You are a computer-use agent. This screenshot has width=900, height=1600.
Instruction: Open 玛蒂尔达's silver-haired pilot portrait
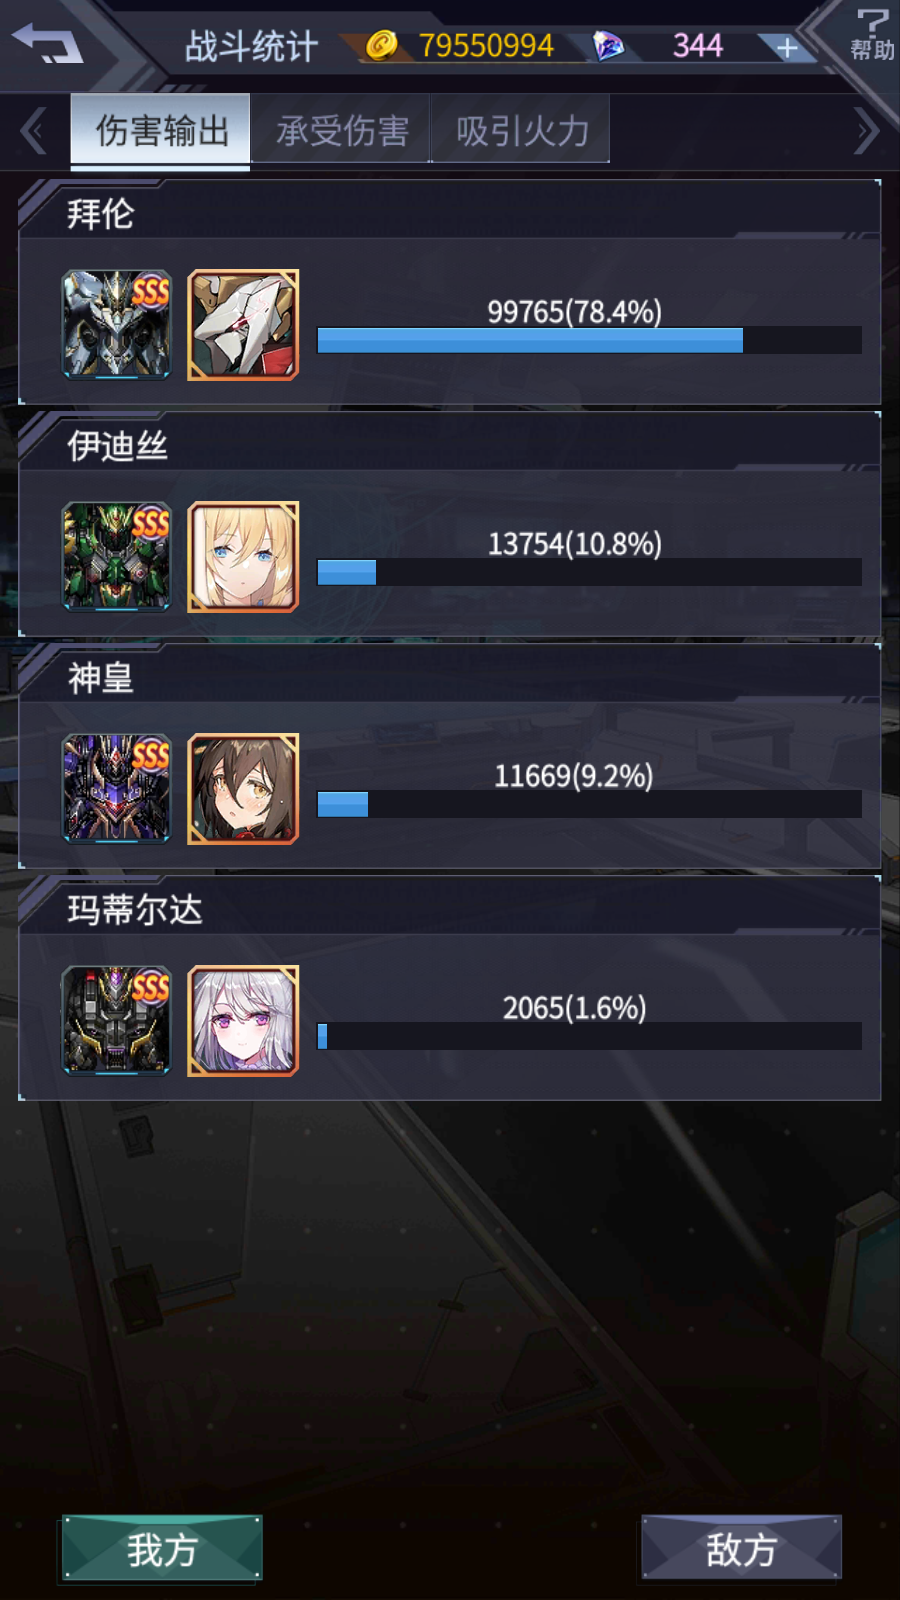(x=243, y=1021)
